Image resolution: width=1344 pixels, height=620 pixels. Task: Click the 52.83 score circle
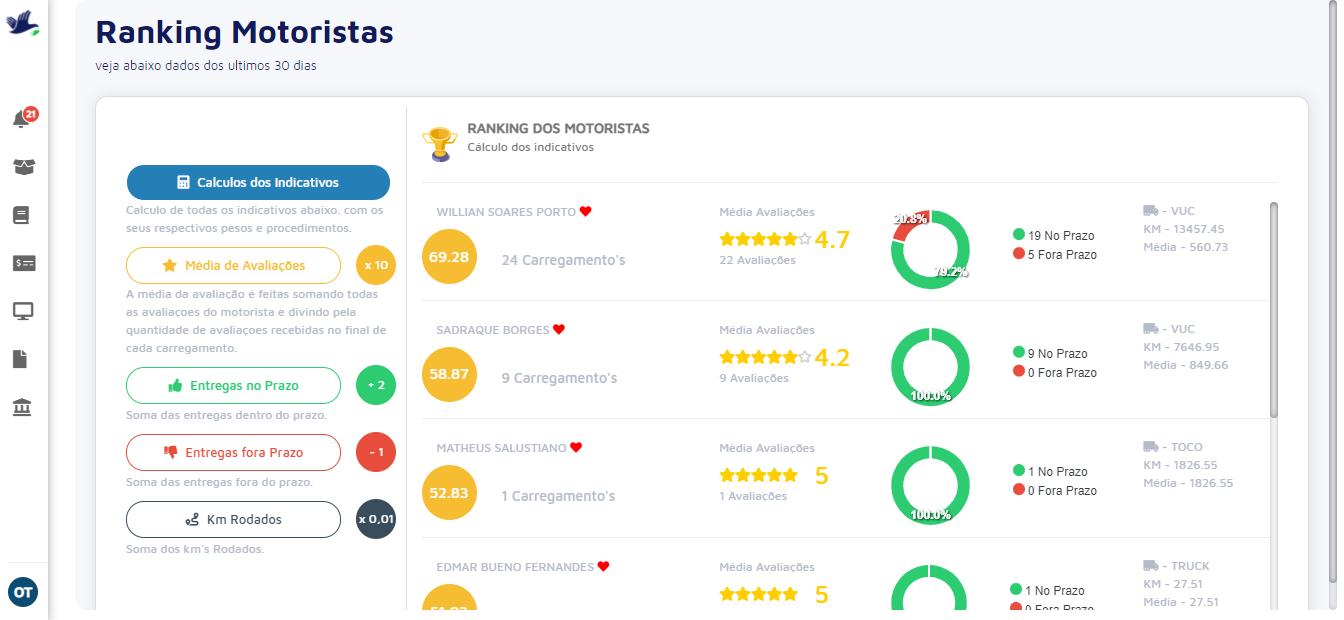(x=449, y=493)
